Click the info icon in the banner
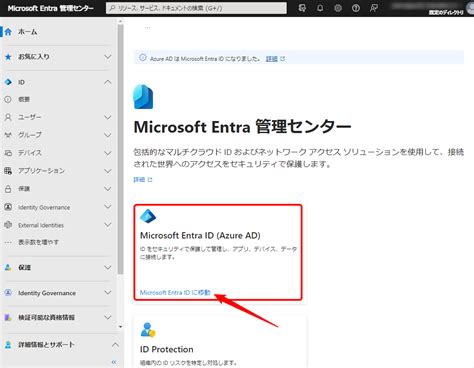This screenshot has width=474, height=368. (143, 58)
